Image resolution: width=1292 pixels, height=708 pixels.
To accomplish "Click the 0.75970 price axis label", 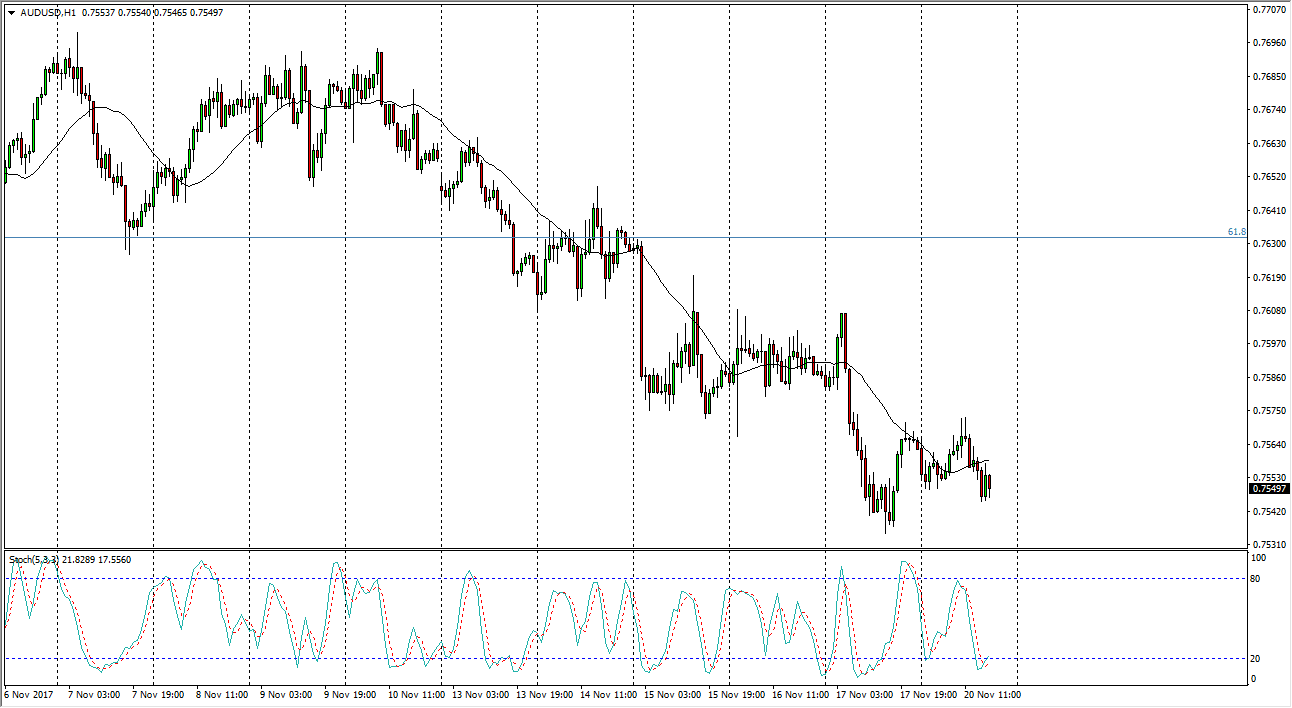I will (1269, 344).
